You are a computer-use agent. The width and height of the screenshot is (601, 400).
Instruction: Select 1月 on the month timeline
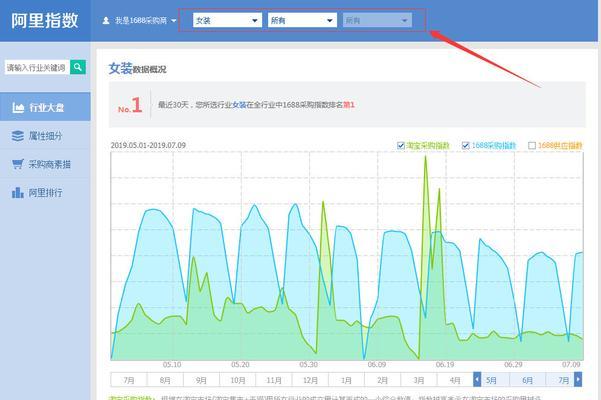(346, 380)
